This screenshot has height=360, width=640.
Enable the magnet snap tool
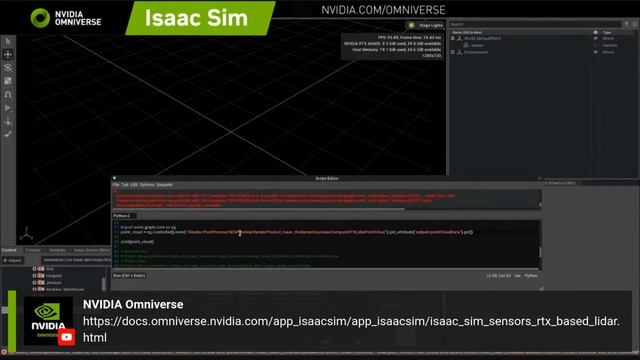pos(8,94)
